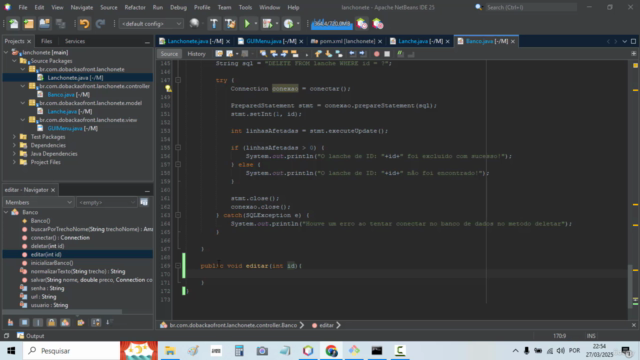
Task: Open the default config dropdown
Action: coord(151,24)
